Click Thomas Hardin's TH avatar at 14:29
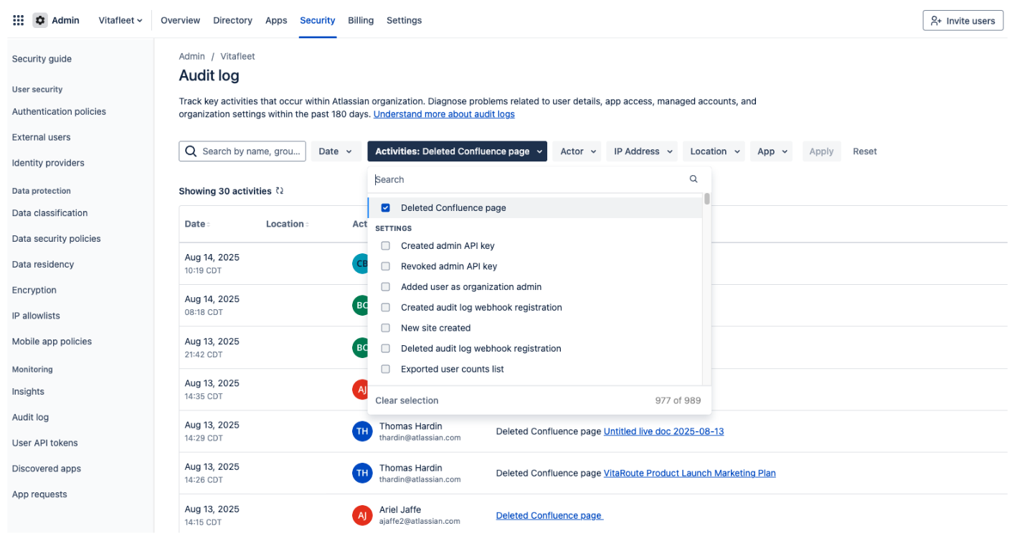1017x536 pixels. 362,431
